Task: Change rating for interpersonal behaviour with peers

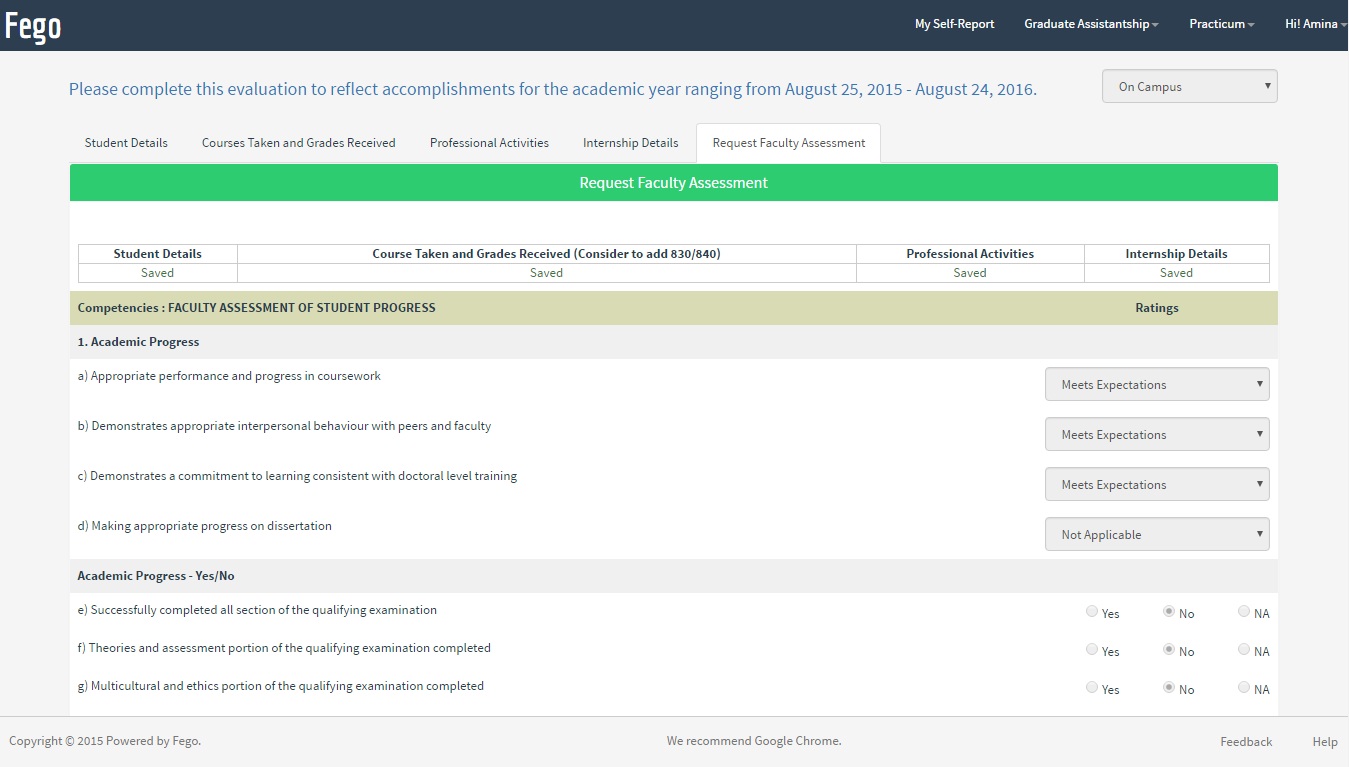Action: [1156, 435]
